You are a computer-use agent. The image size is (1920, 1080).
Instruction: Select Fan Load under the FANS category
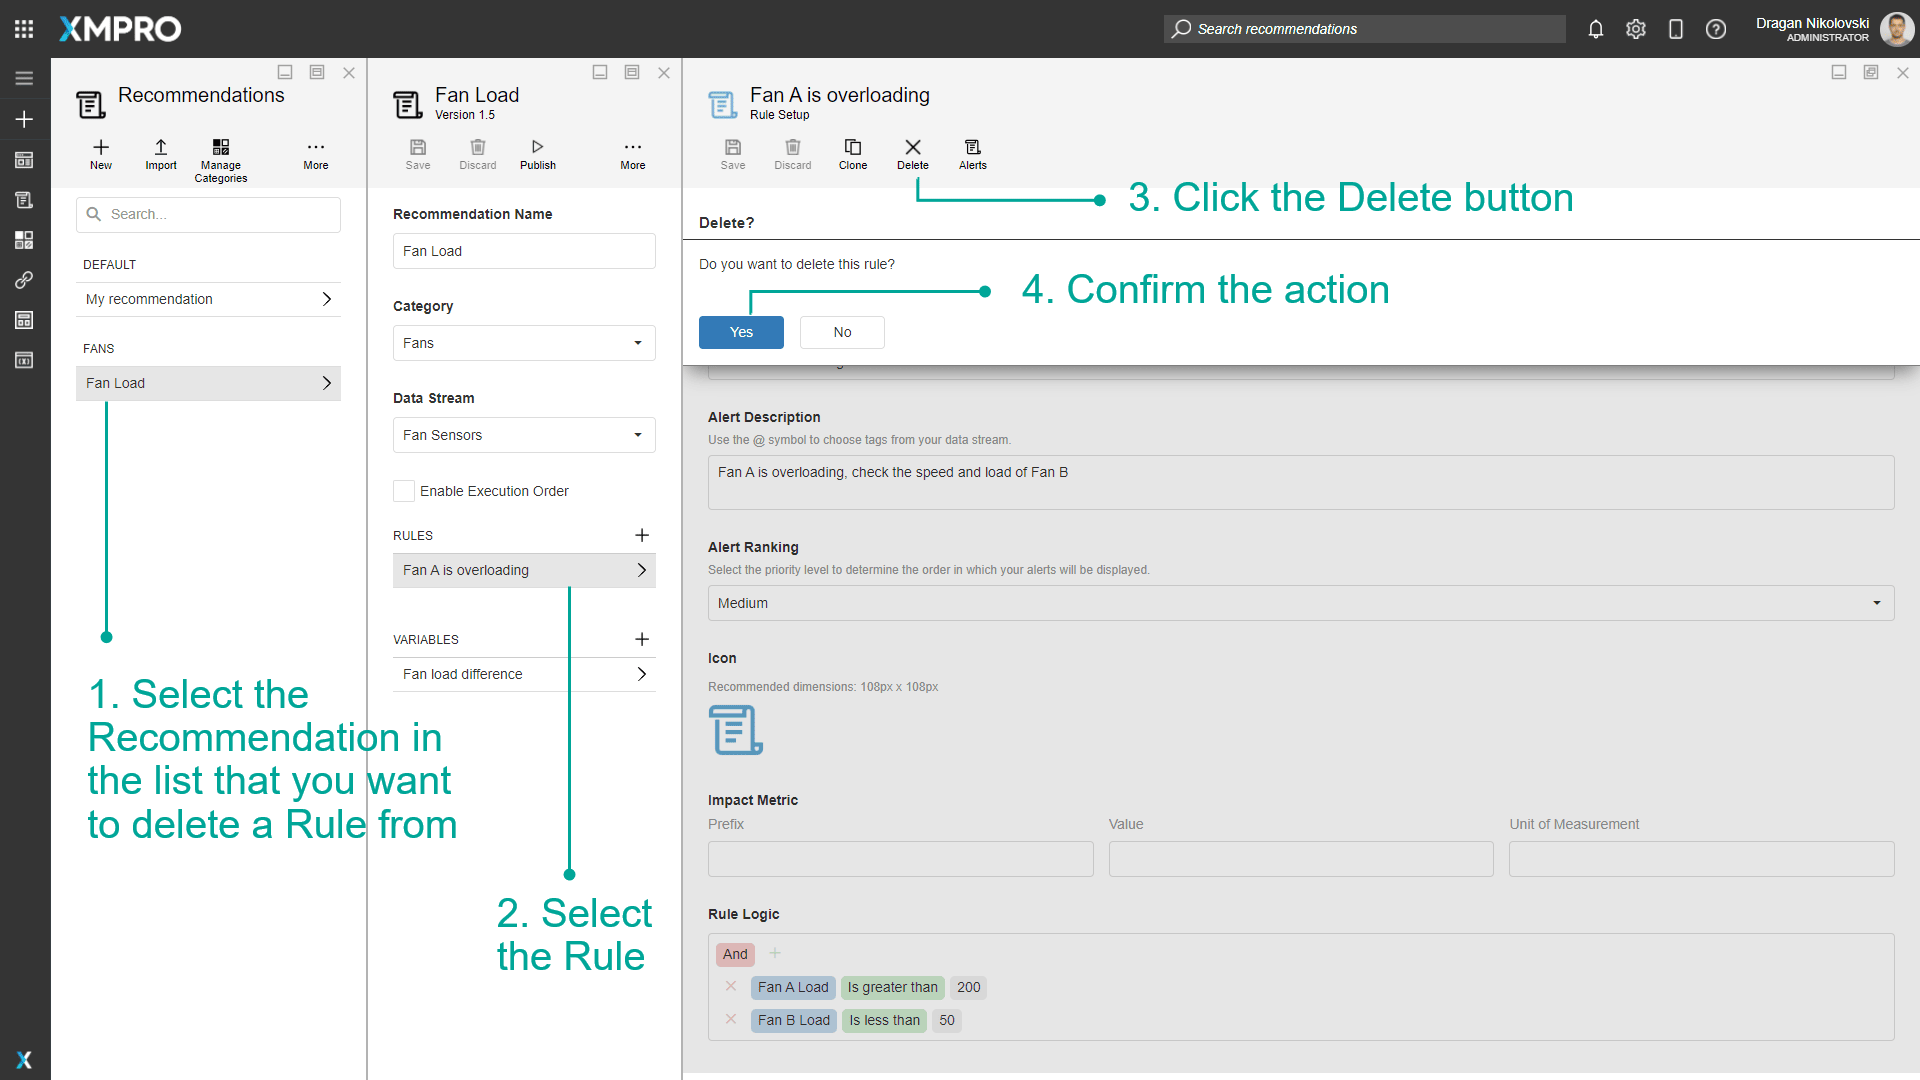(208, 383)
